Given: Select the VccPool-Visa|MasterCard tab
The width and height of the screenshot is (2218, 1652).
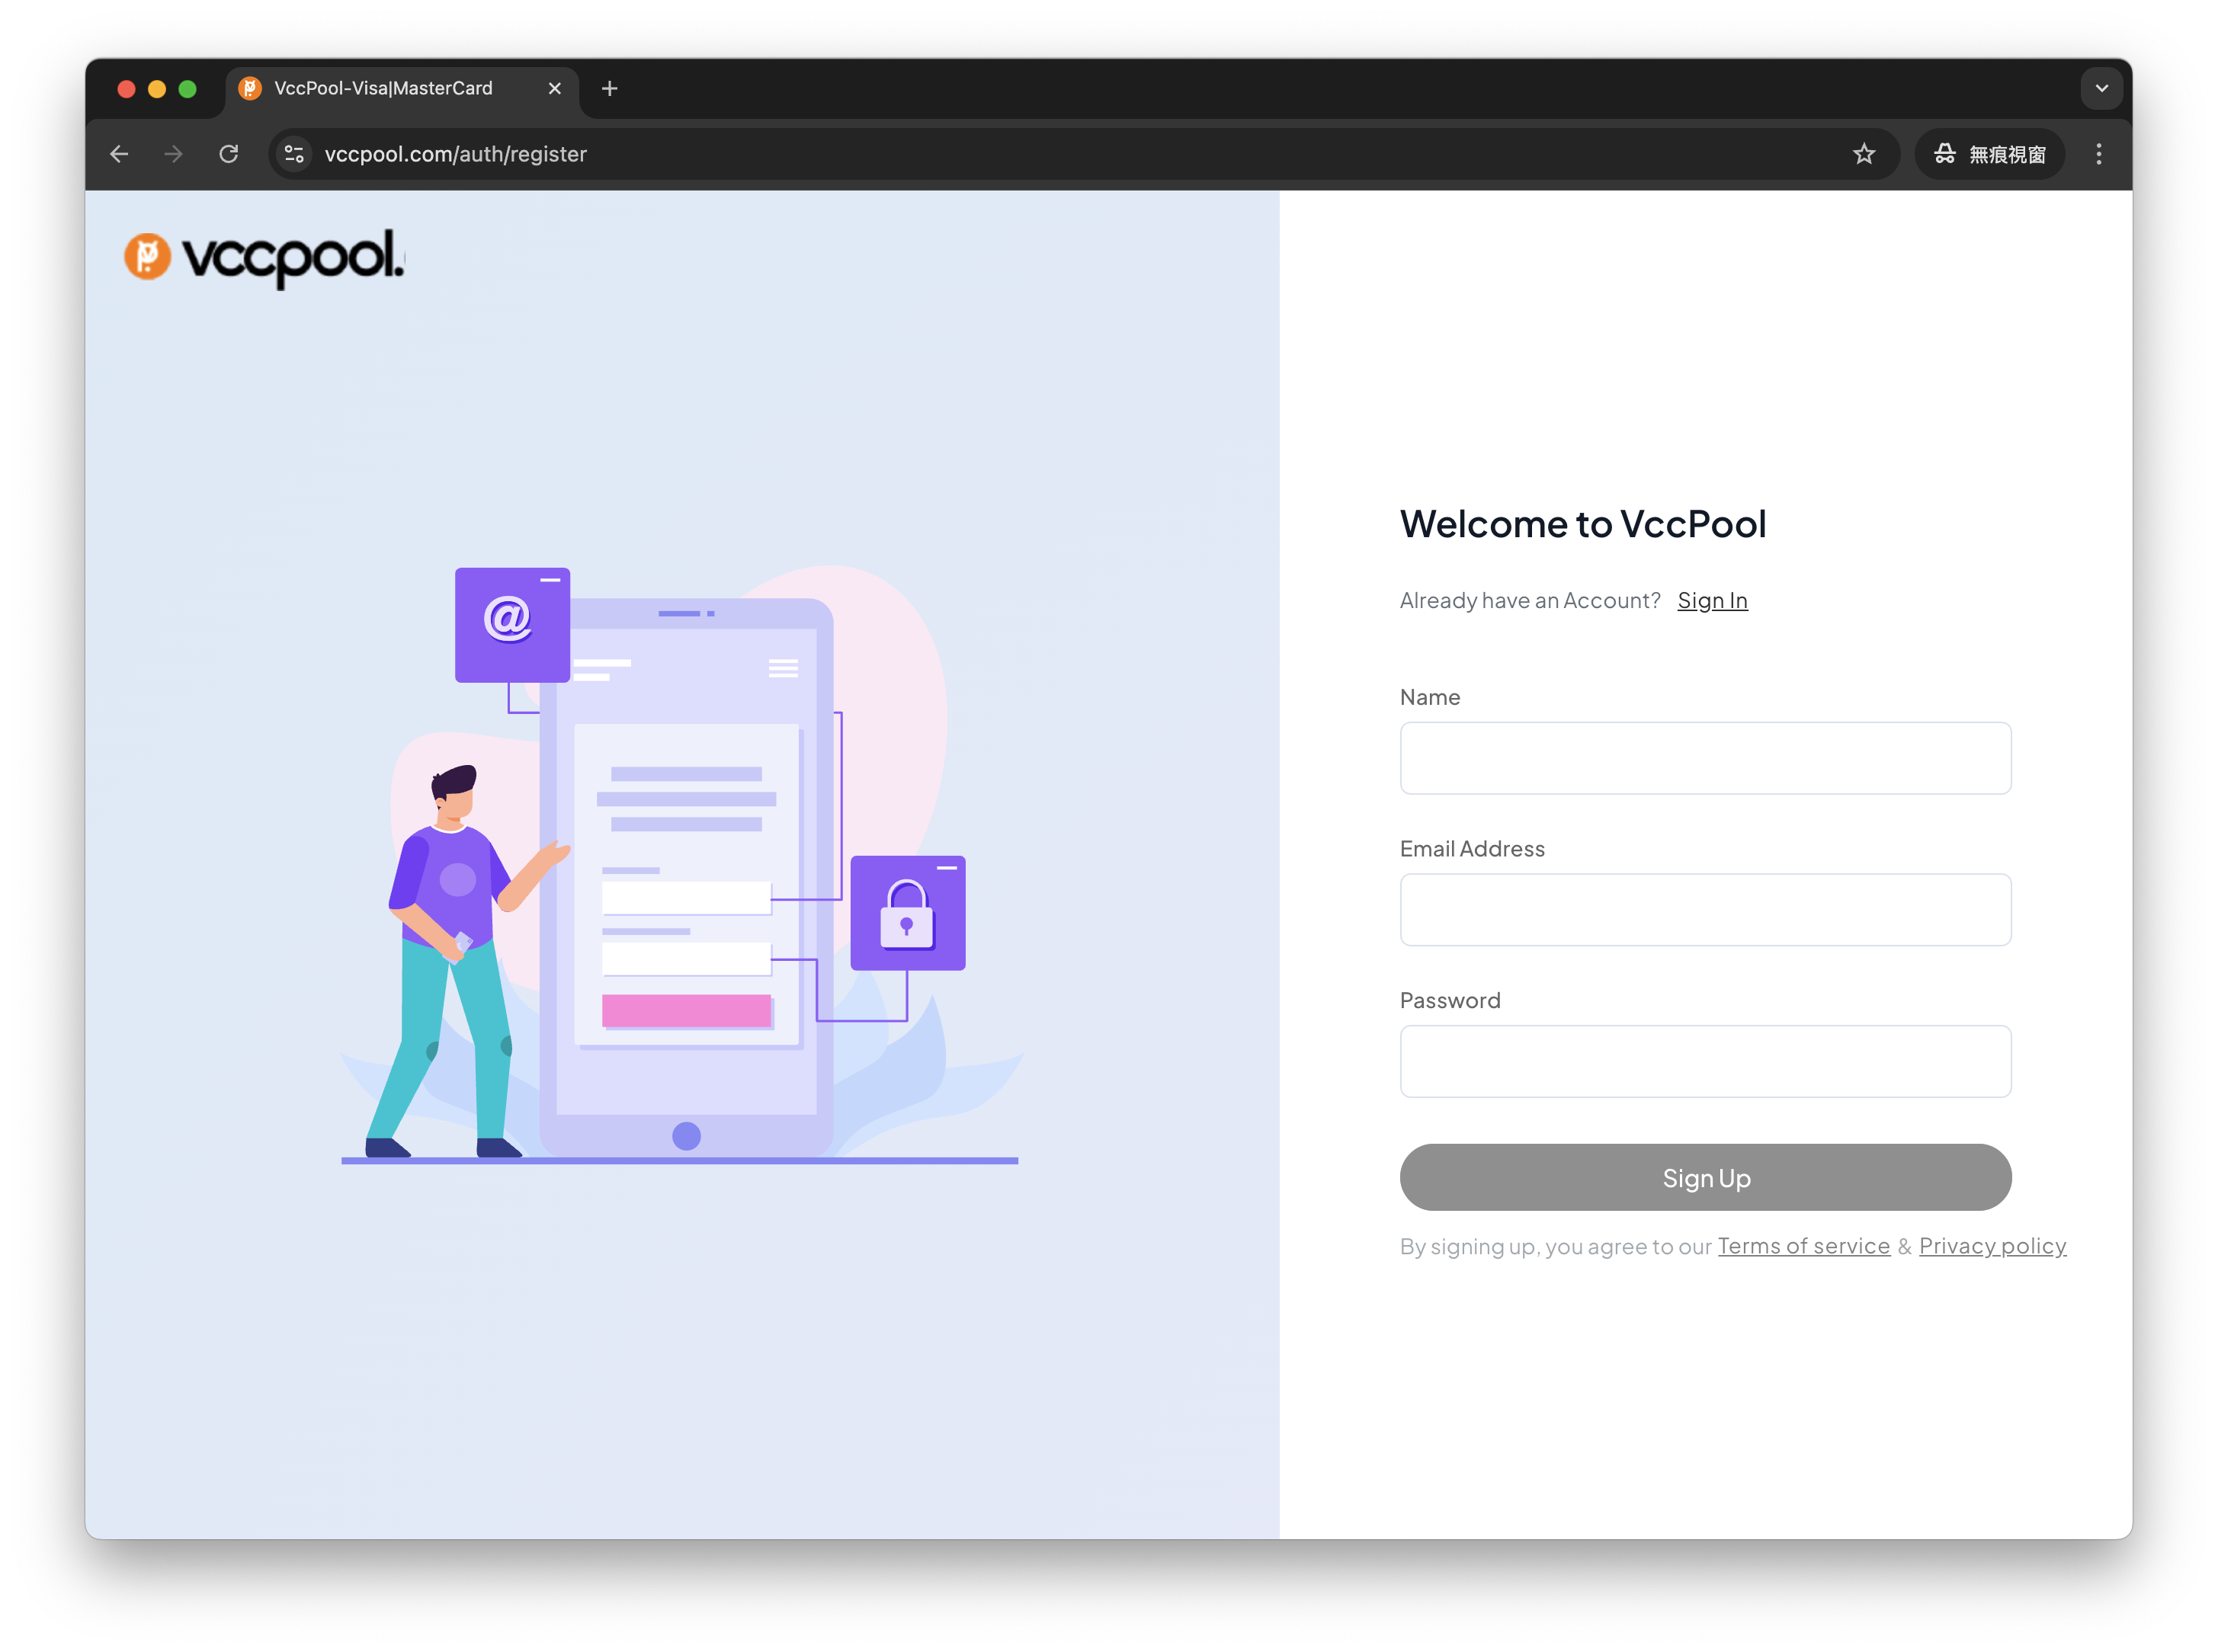Looking at the screenshot, I should (383, 89).
